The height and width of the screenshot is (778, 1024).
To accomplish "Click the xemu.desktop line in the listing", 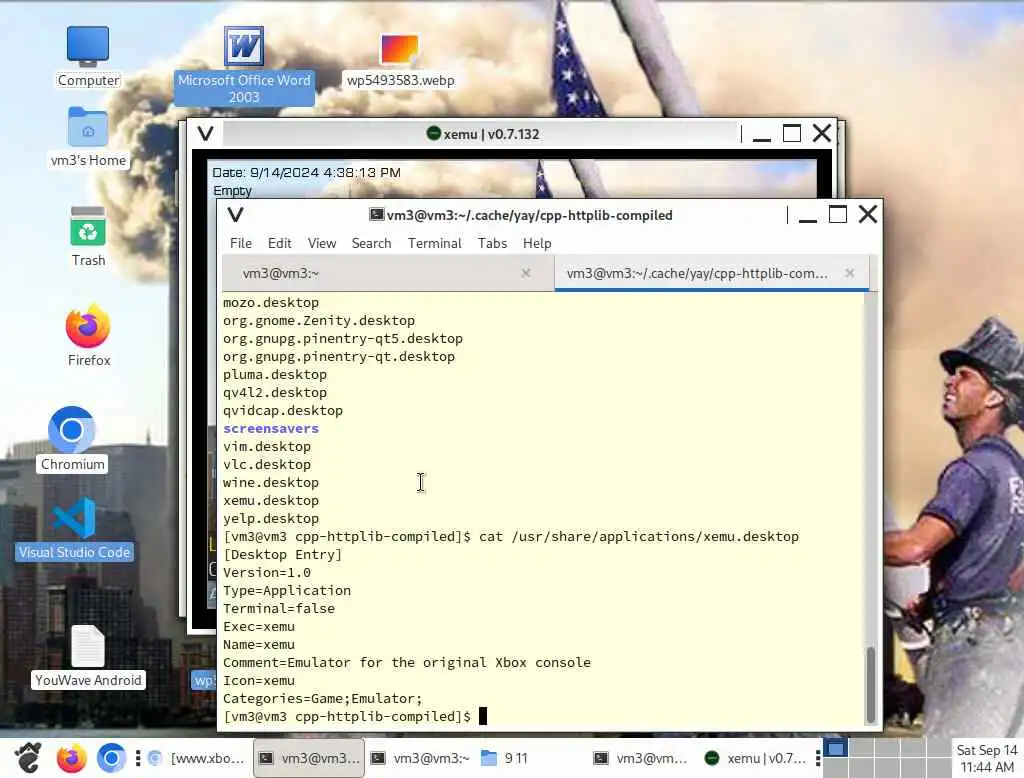I will point(270,500).
